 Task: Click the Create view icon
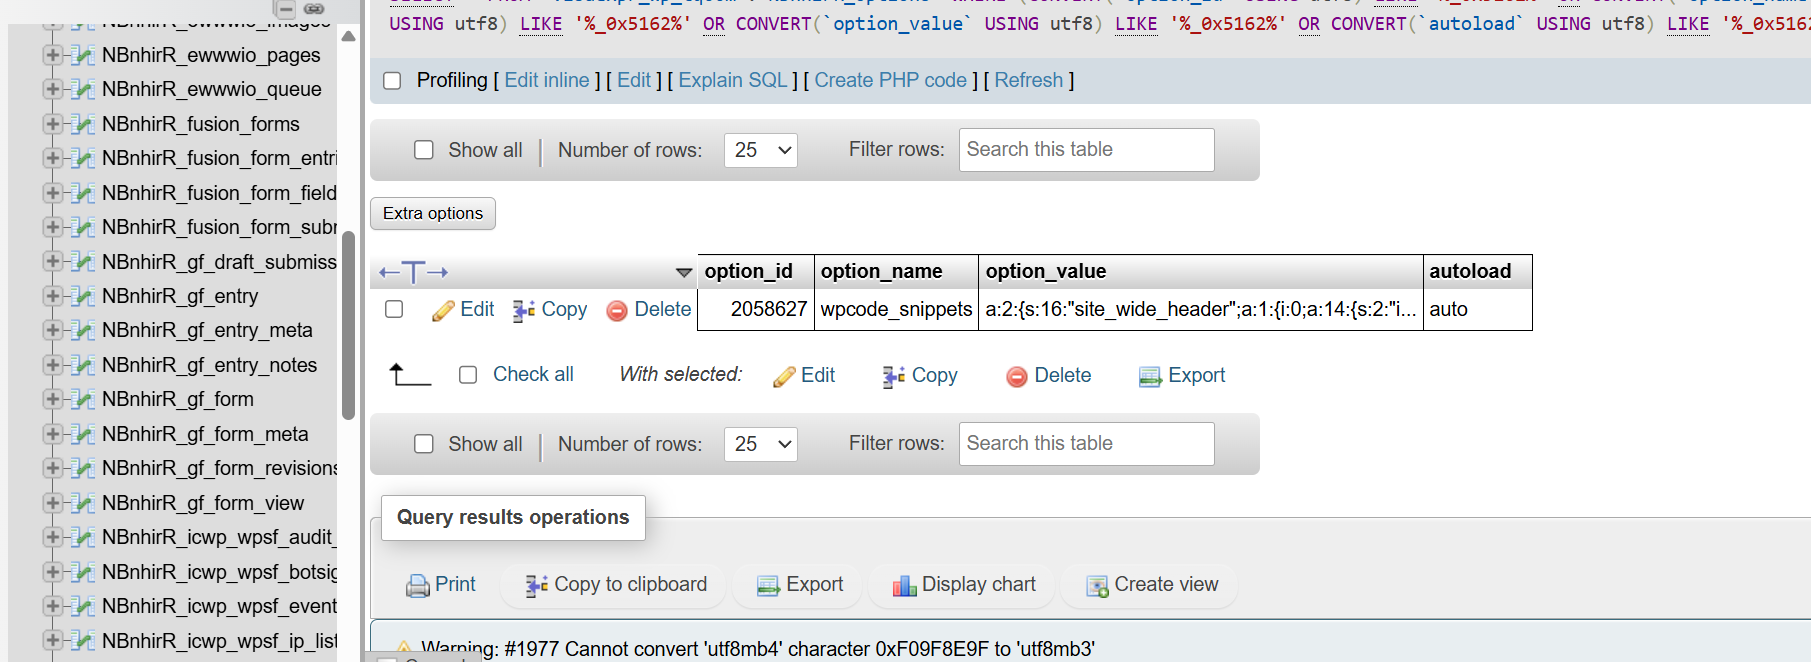point(1097,586)
